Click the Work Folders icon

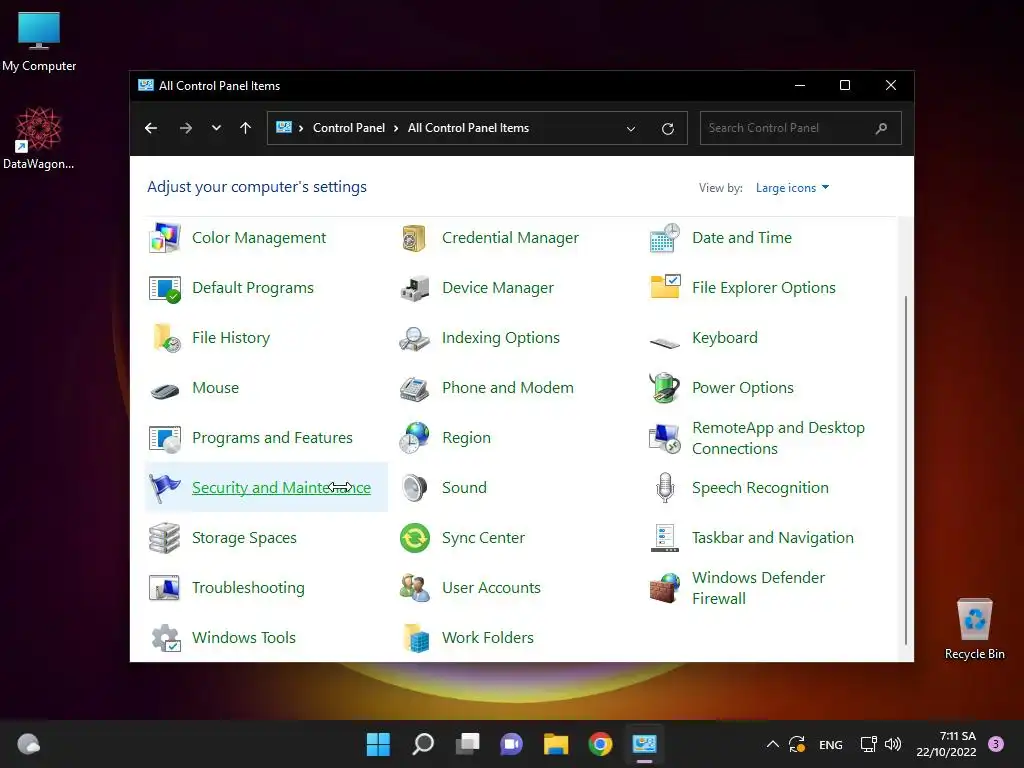pos(415,638)
